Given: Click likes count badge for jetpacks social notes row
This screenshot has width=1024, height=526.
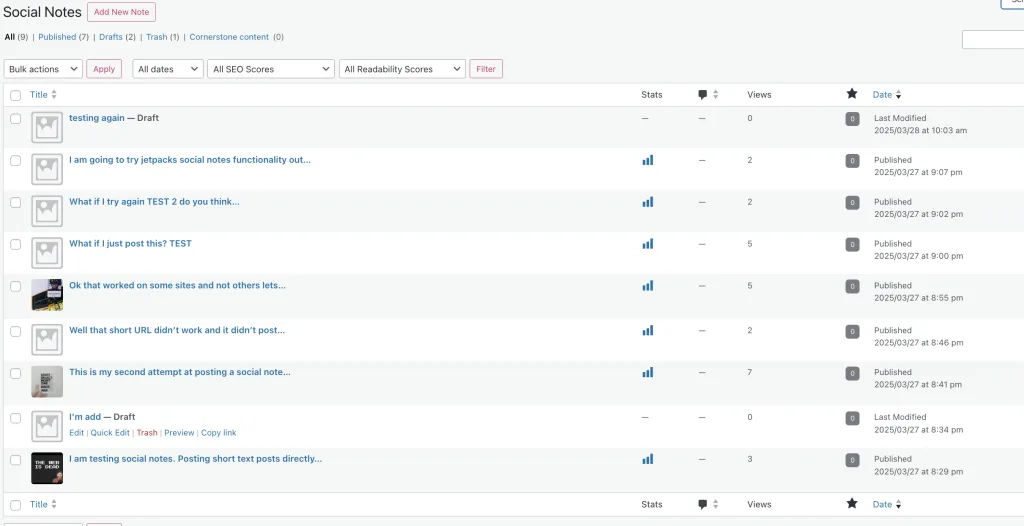Looking at the screenshot, I should pyautogui.click(x=852, y=161).
